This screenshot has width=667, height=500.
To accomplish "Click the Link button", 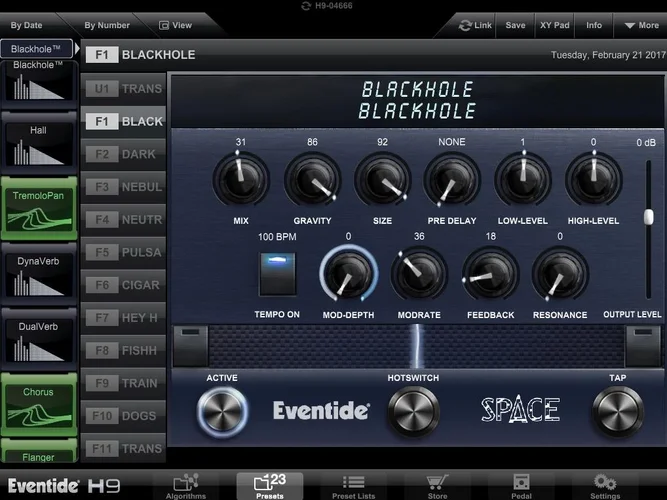I will (x=476, y=25).
